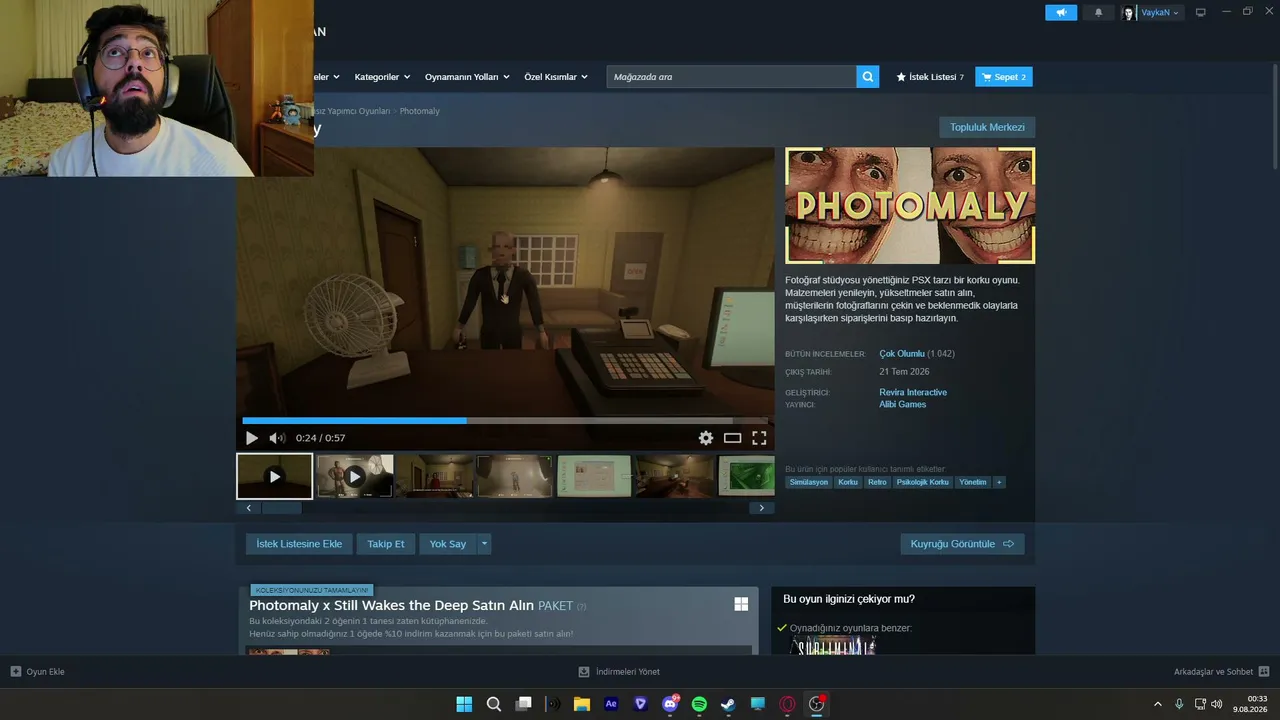This screenshot has width=1280, height=720.
Task: Select the Simülasyon tag
Action: coord(809,482)
